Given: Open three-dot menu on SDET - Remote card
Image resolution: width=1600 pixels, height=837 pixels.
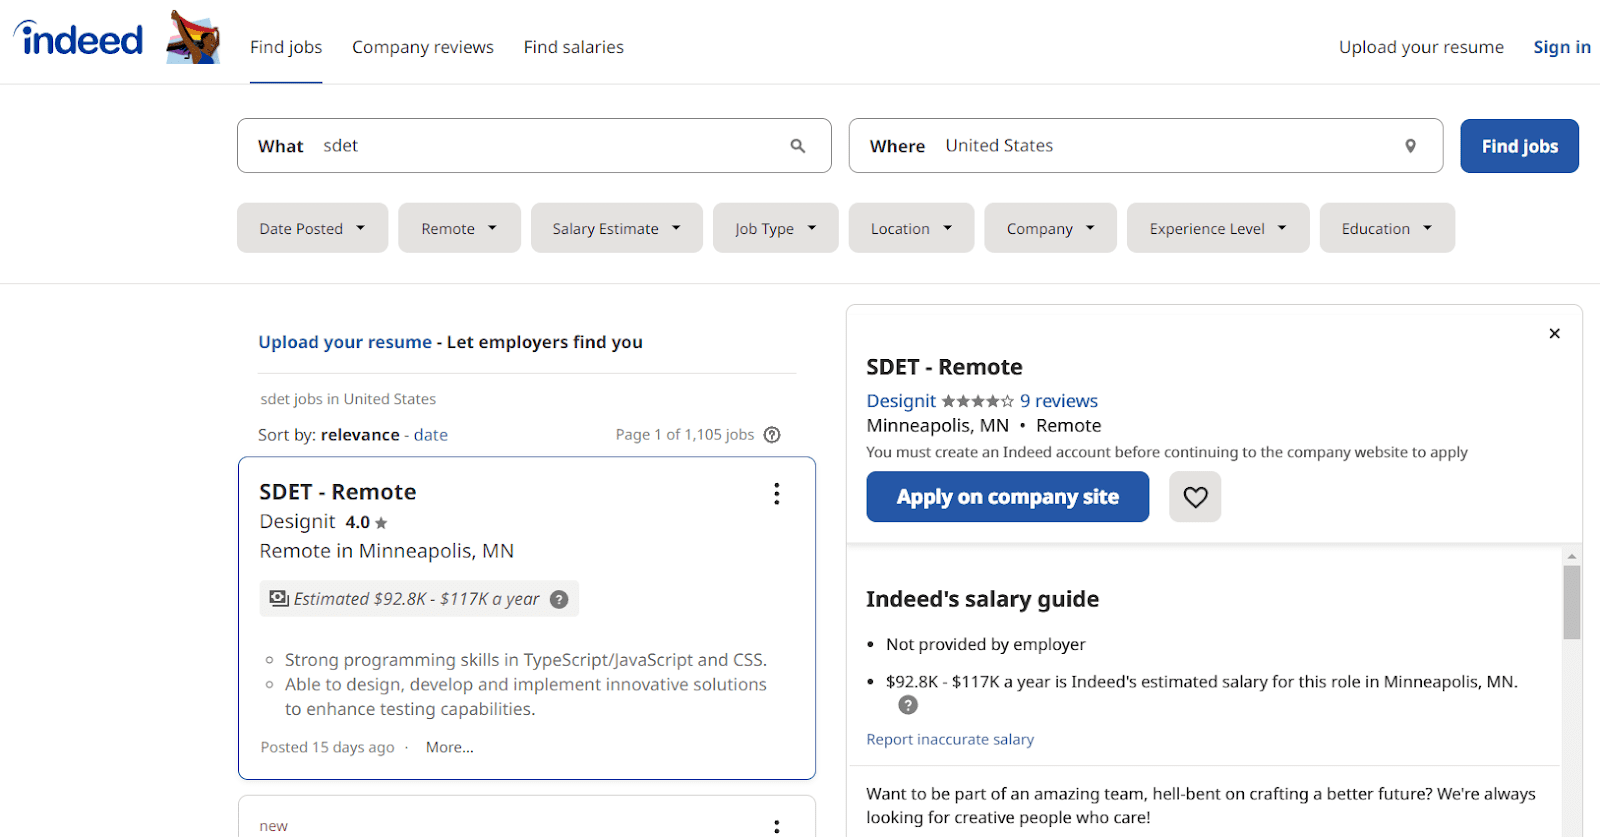Looking at the screenshot, I should point(776,494).
